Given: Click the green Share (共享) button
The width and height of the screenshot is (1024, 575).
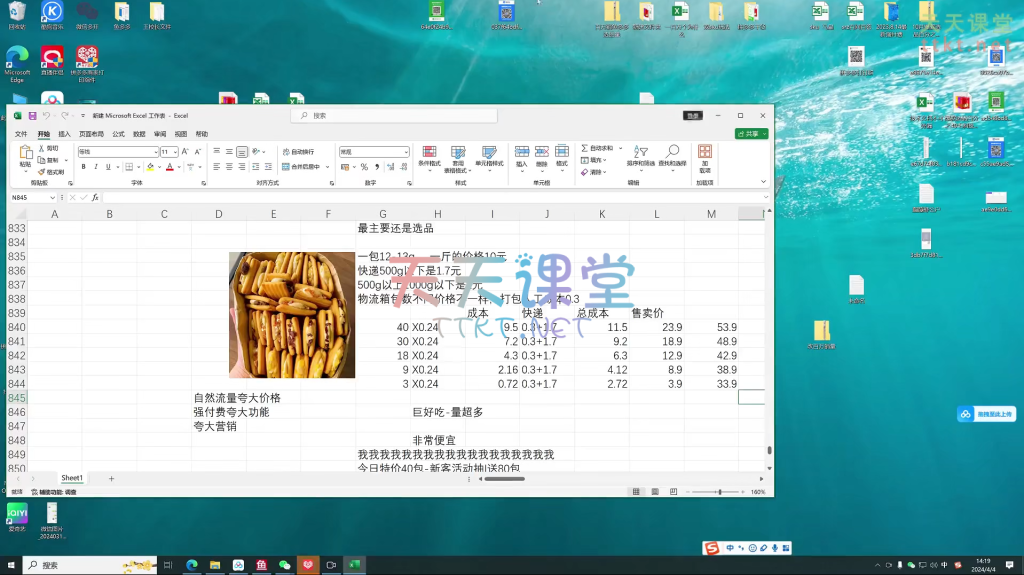Looking at the screenshot, I should pyautogui.click(x=751, y=133).
